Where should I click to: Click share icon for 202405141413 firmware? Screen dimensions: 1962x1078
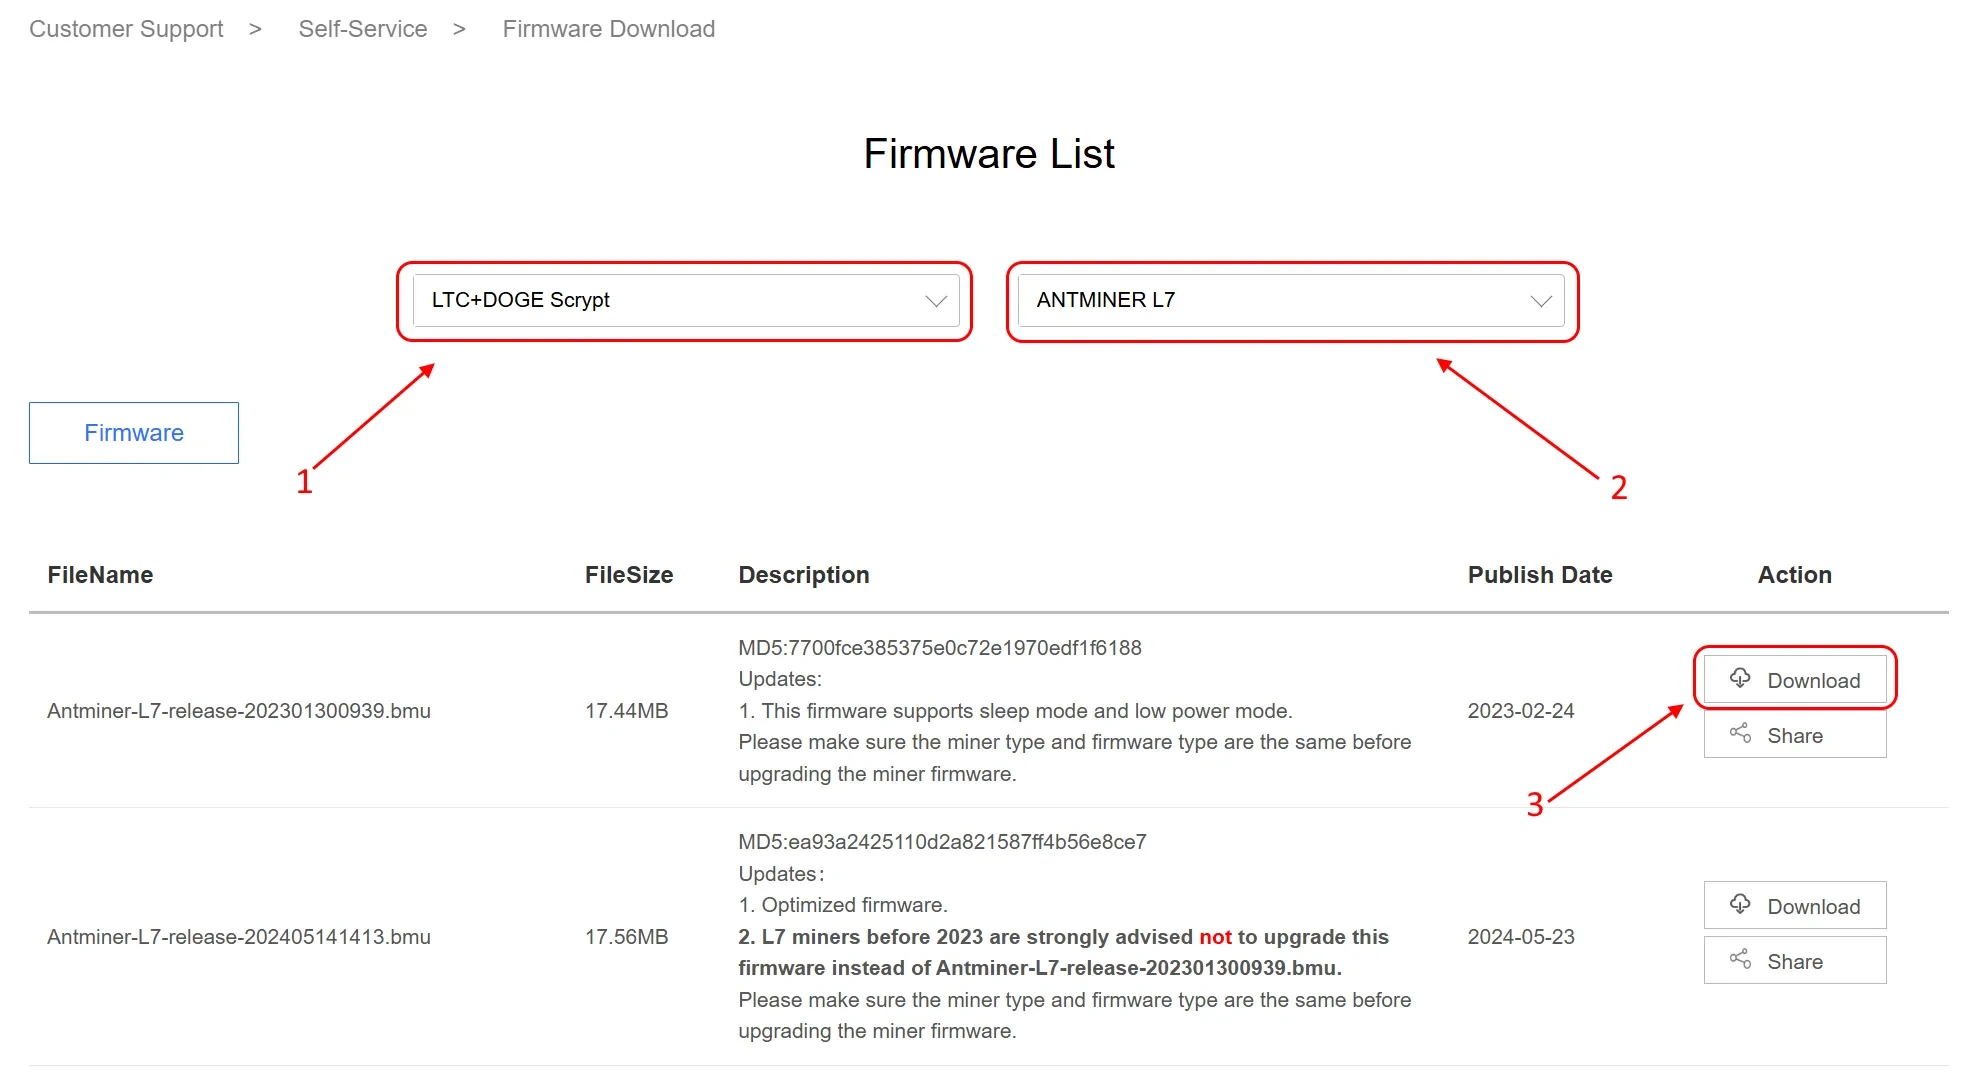pos(1740,960)
